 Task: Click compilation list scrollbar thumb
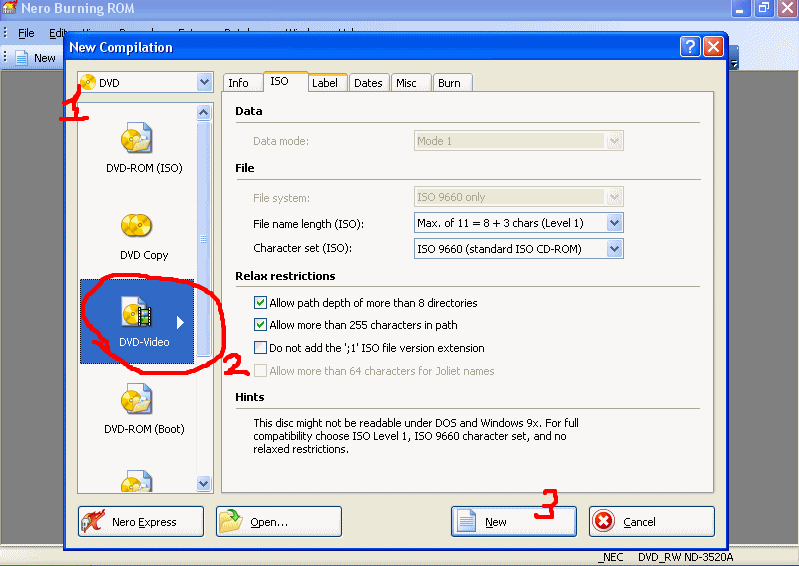(203, 239)
